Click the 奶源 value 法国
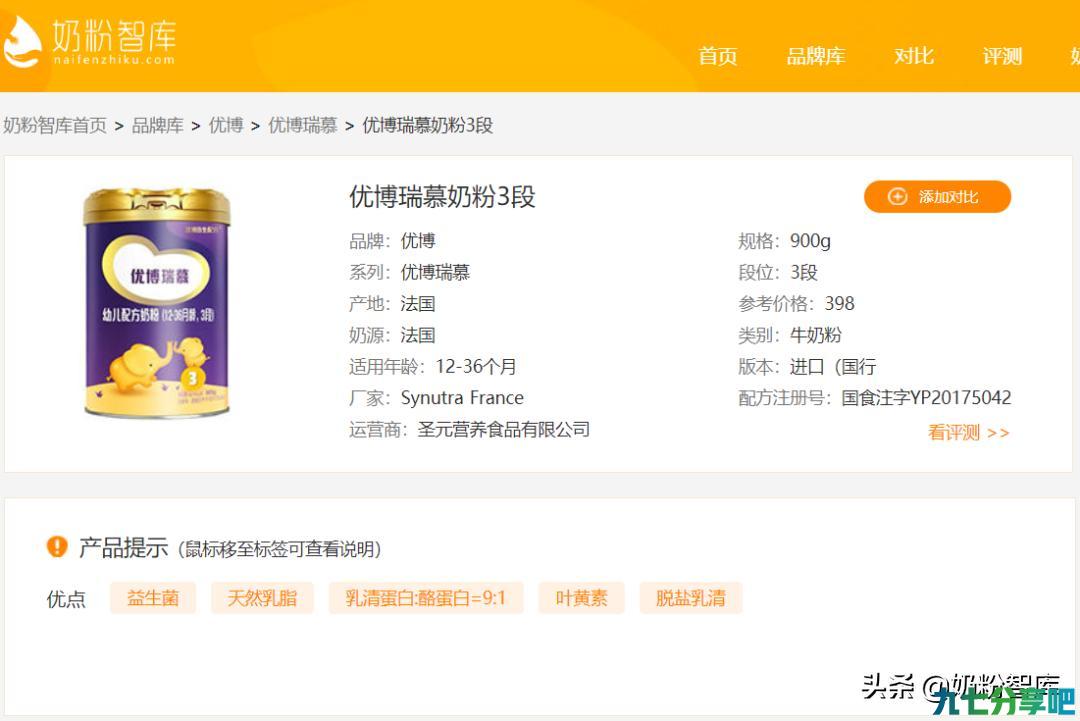The height and width of the screenshot is (721, 1080). pyautogui.click(x=418, y=335)
